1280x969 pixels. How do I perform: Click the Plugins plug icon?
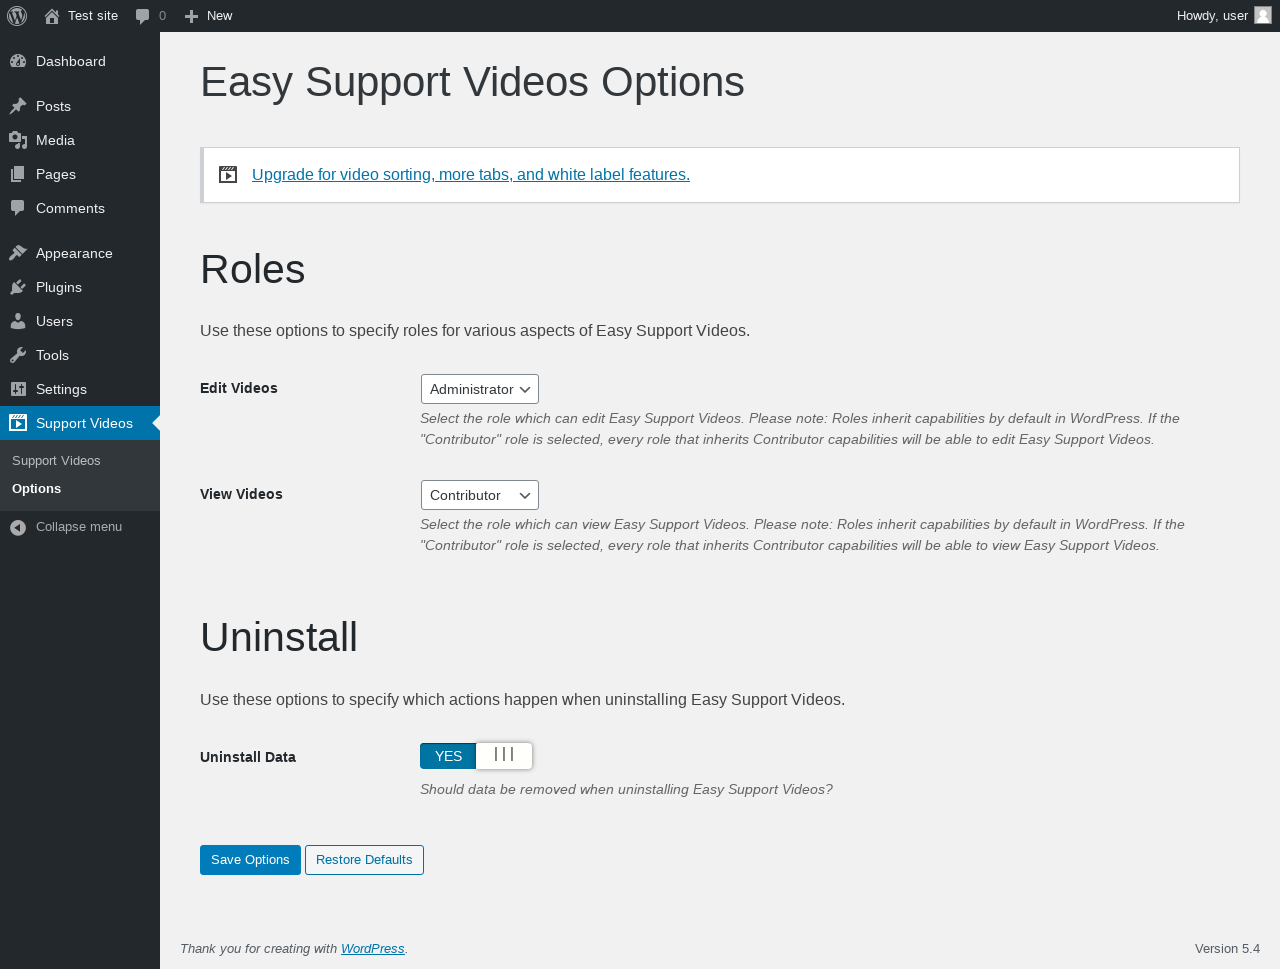coord(18,287)
